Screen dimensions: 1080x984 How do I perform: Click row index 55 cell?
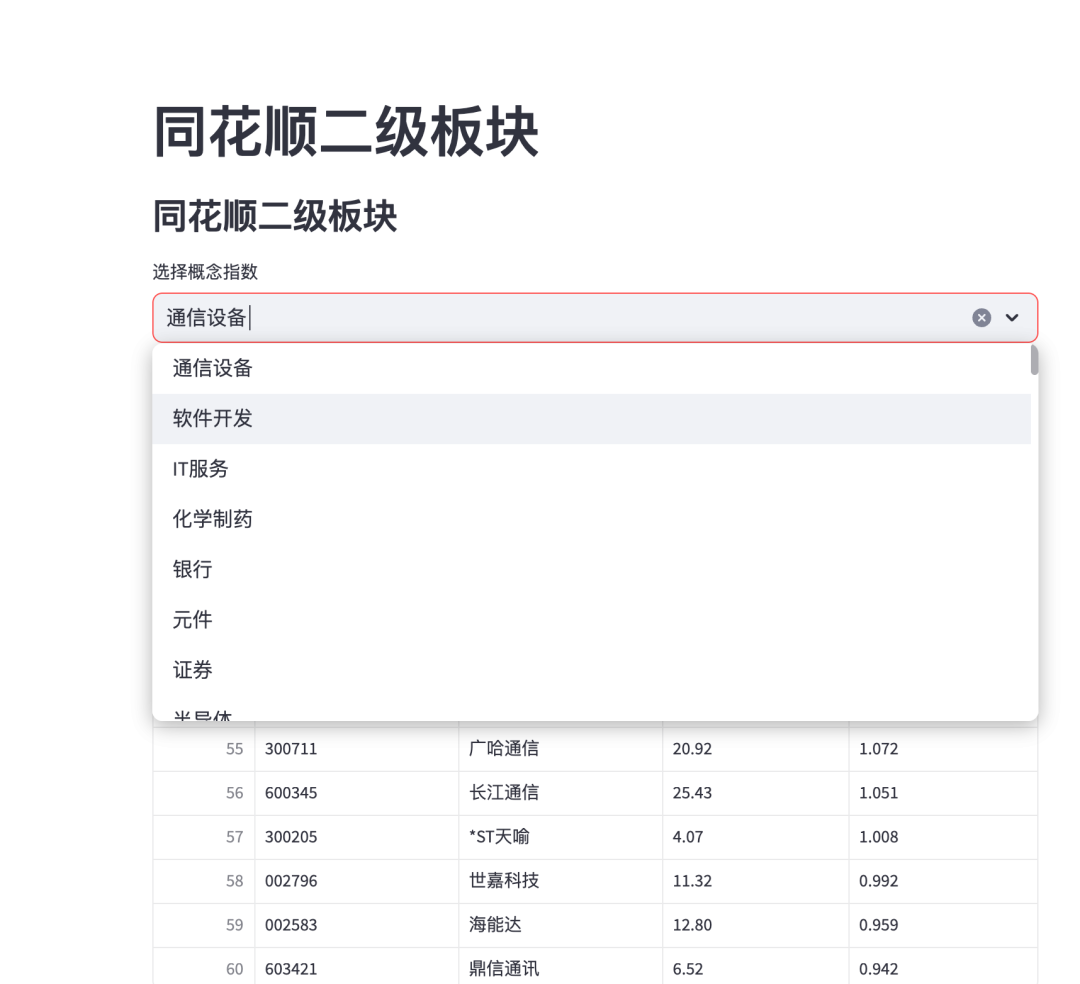coord(204,749)
